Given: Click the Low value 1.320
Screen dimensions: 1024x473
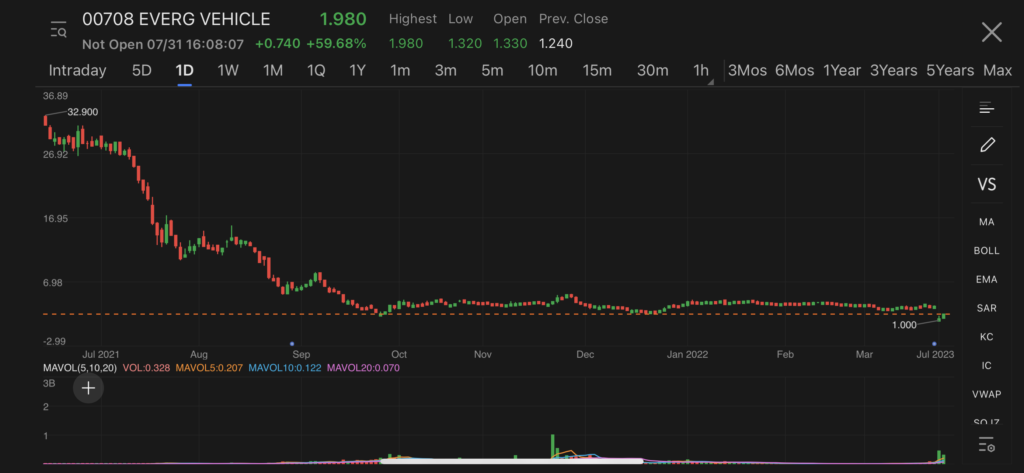Looking at the screenshot, I should coord(465,44).
